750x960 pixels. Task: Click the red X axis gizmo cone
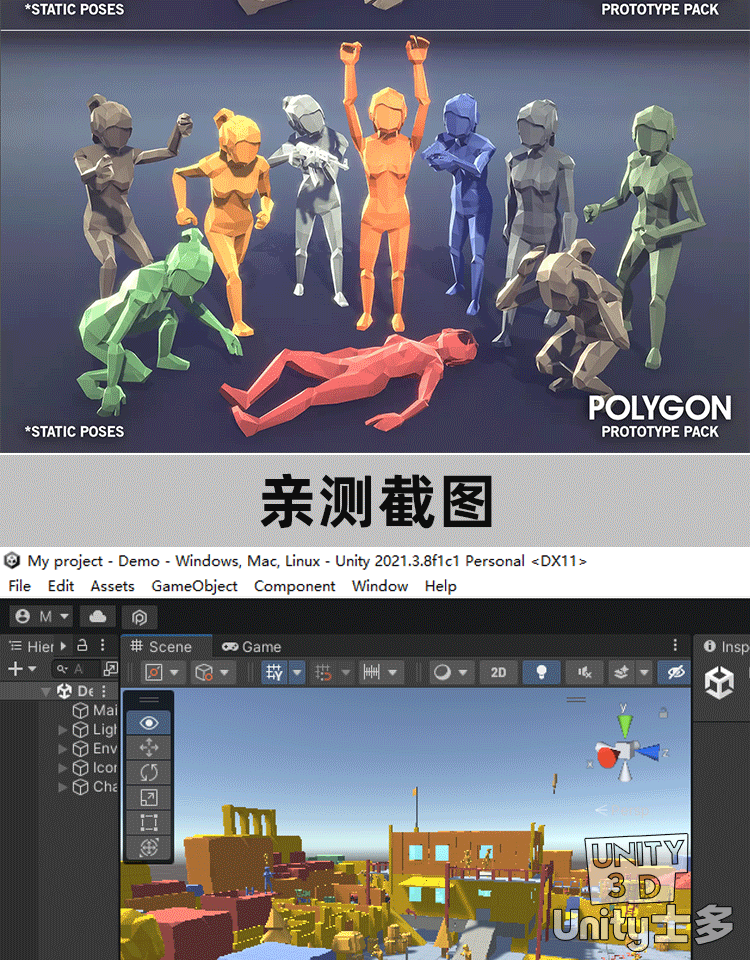point(607,757)
